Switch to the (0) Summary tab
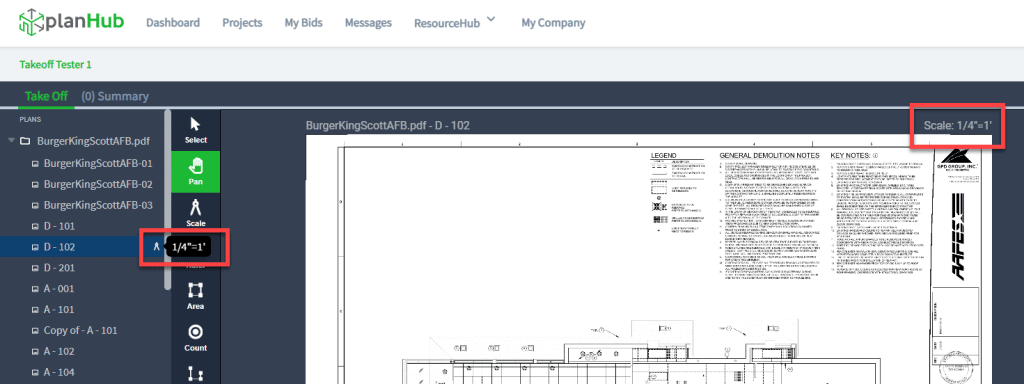 coord(115,96)
